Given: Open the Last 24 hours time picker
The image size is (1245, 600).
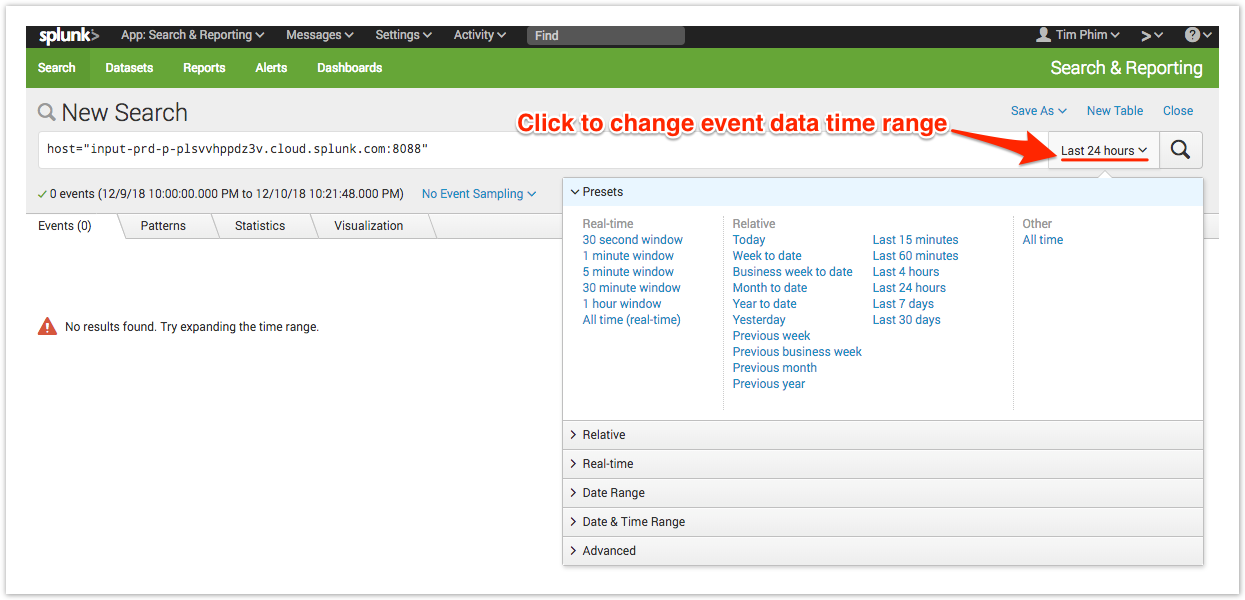Looking at the screenshot, I should tap(1104, 151).
